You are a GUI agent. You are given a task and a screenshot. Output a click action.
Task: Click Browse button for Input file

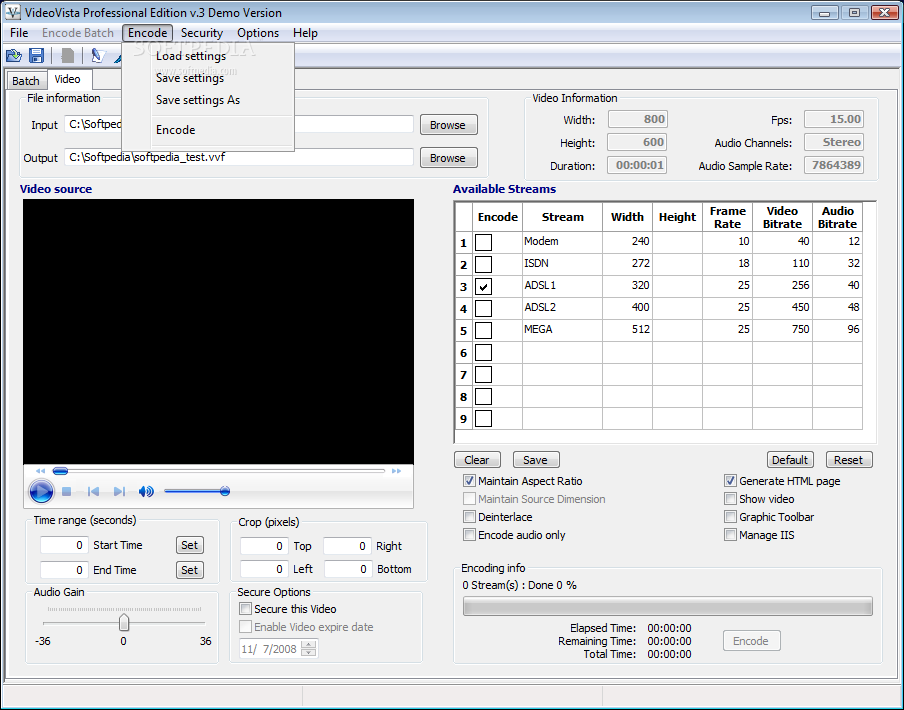coord(448,124)
